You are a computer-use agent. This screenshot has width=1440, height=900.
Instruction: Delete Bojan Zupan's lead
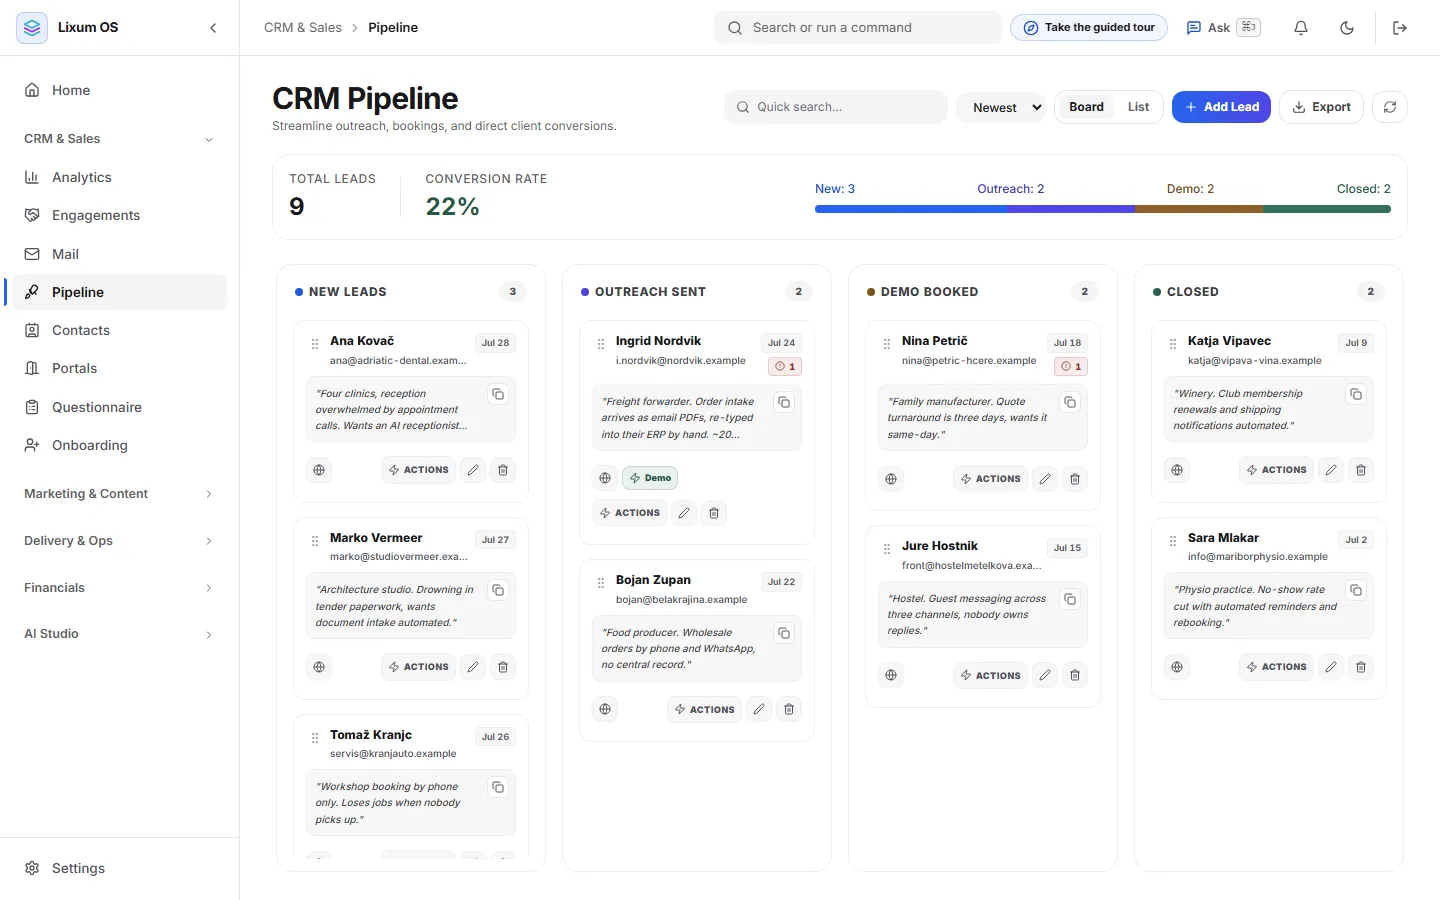coord(789,709)
